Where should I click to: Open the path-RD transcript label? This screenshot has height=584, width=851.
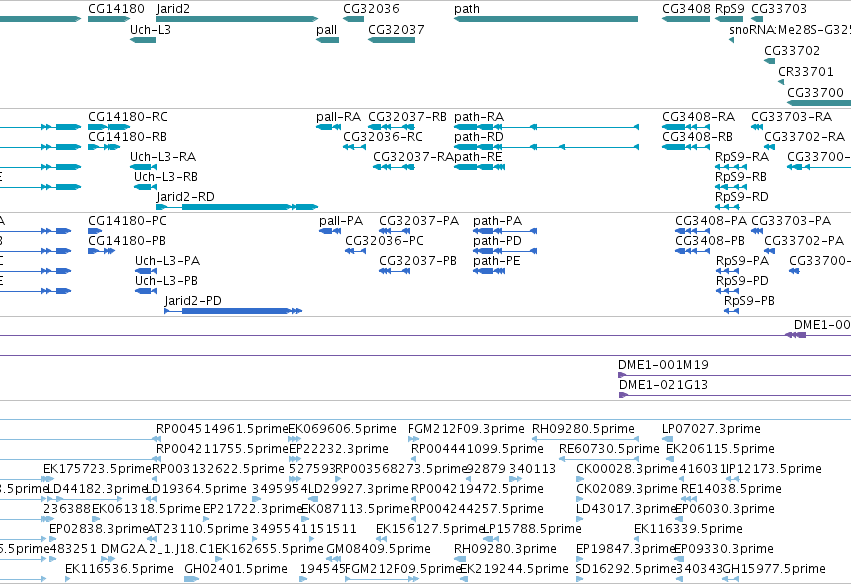click(x=479, y=137)
